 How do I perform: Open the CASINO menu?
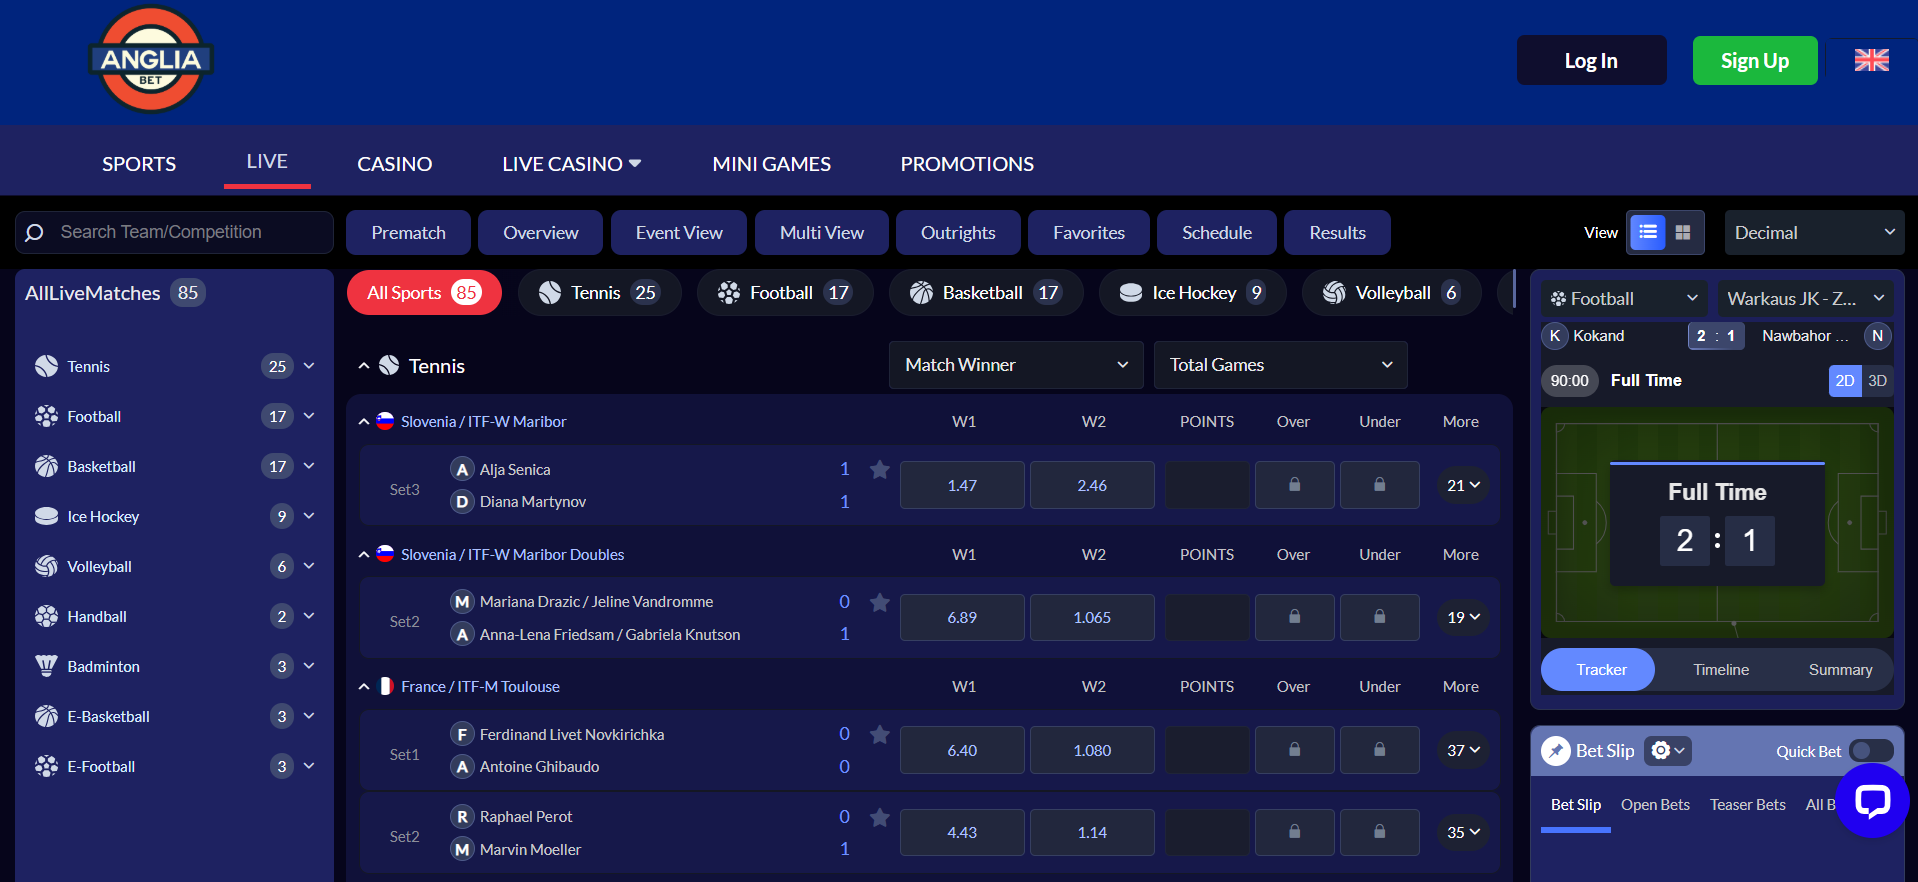[395, 164]
